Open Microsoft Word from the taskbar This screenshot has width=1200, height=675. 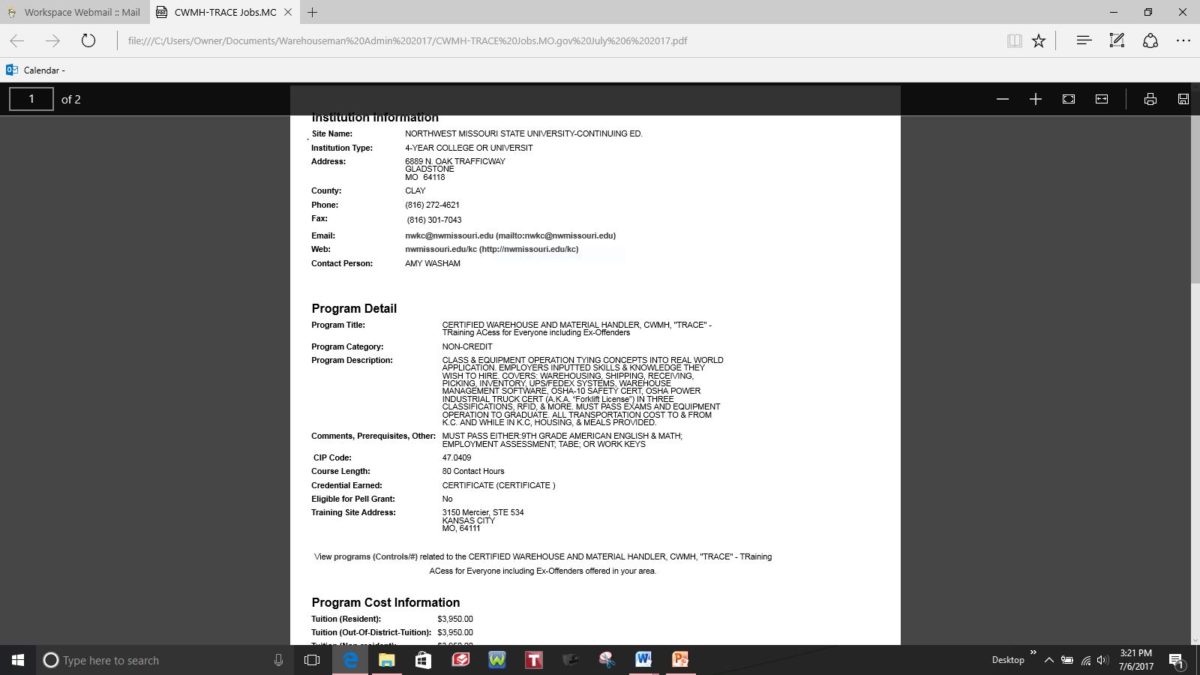tap(643, 660)
